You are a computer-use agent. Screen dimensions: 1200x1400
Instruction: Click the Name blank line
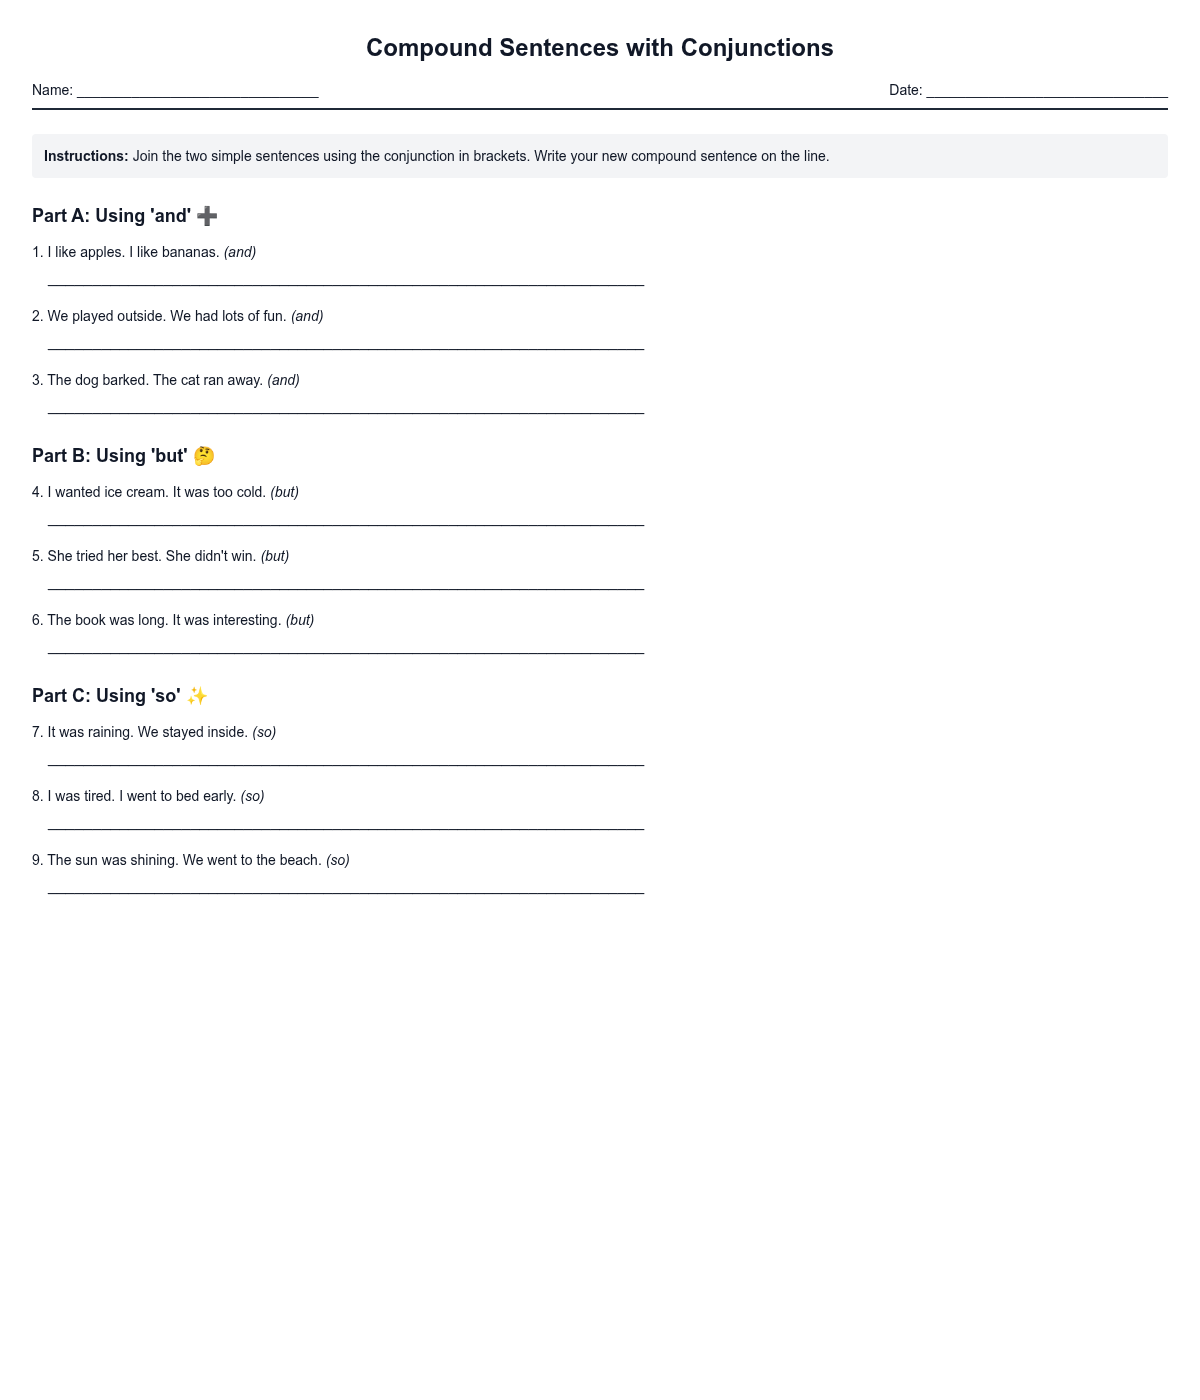pyautogui.click(x=197, y=91)
